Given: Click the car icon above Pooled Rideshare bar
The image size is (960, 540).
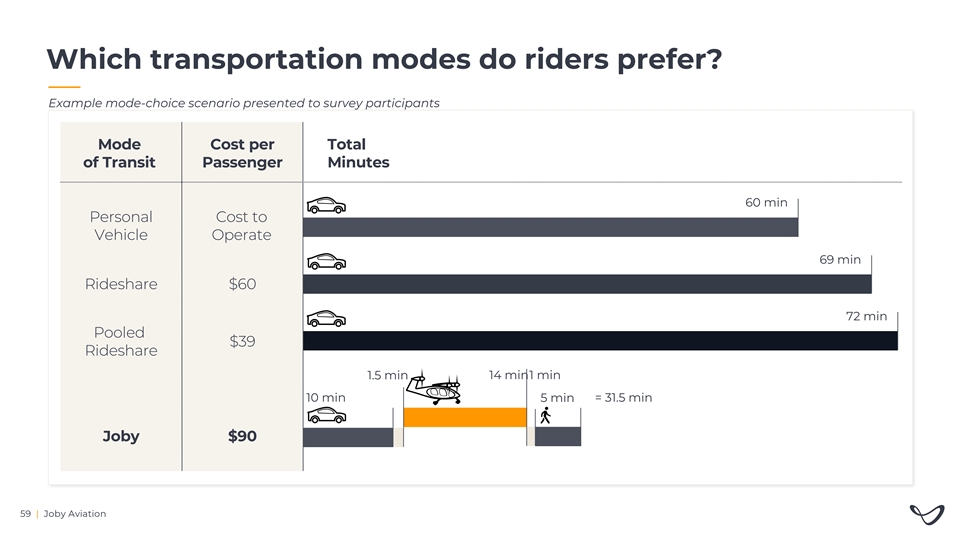Looking at the screenshot, I should coord(326,320).
